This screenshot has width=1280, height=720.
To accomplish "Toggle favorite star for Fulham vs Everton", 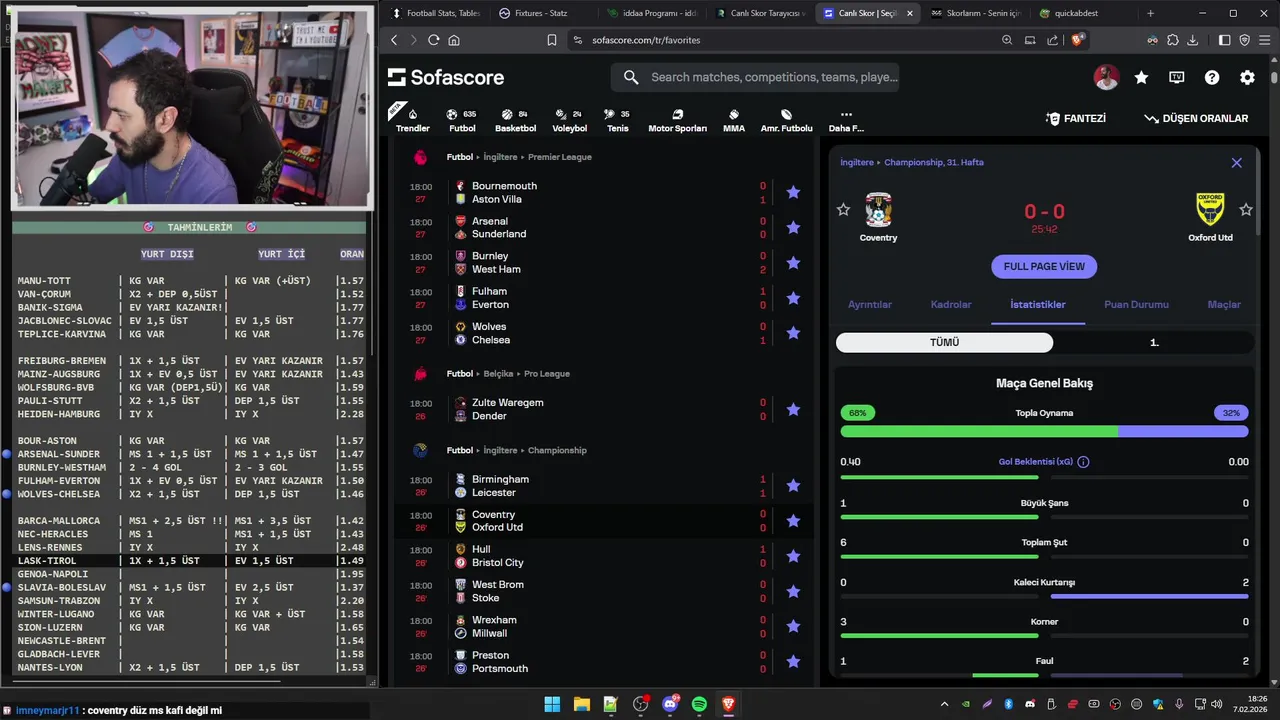I will click(x=793, y=298).
